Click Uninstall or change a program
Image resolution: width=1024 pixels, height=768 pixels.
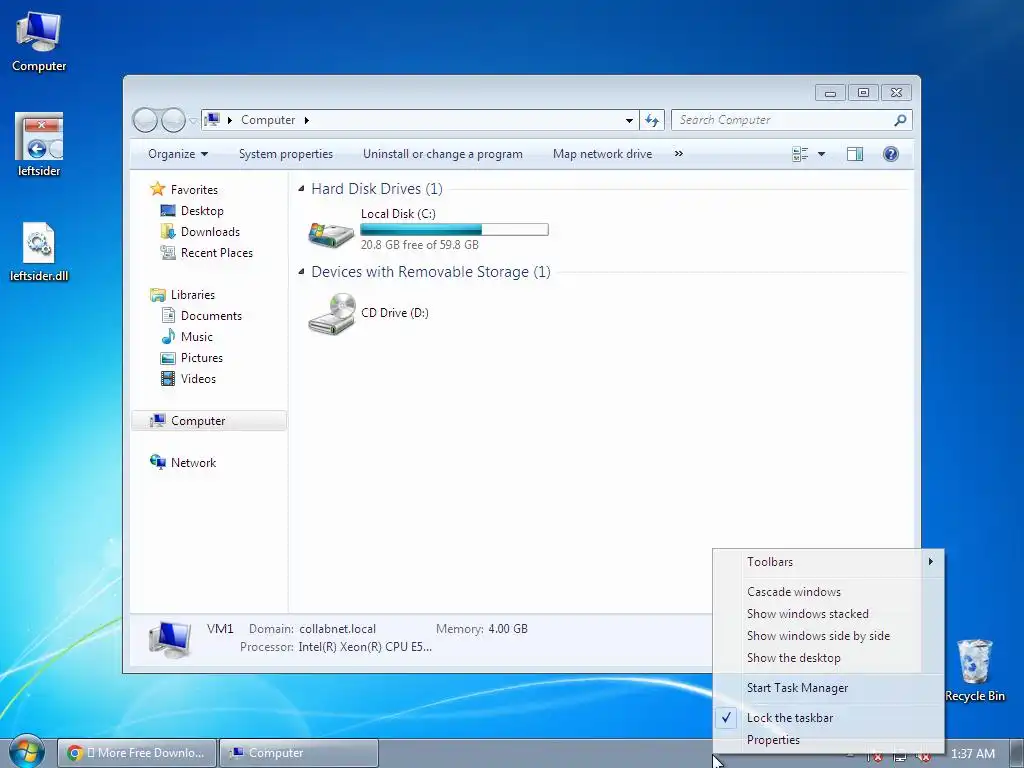[443, 154]
